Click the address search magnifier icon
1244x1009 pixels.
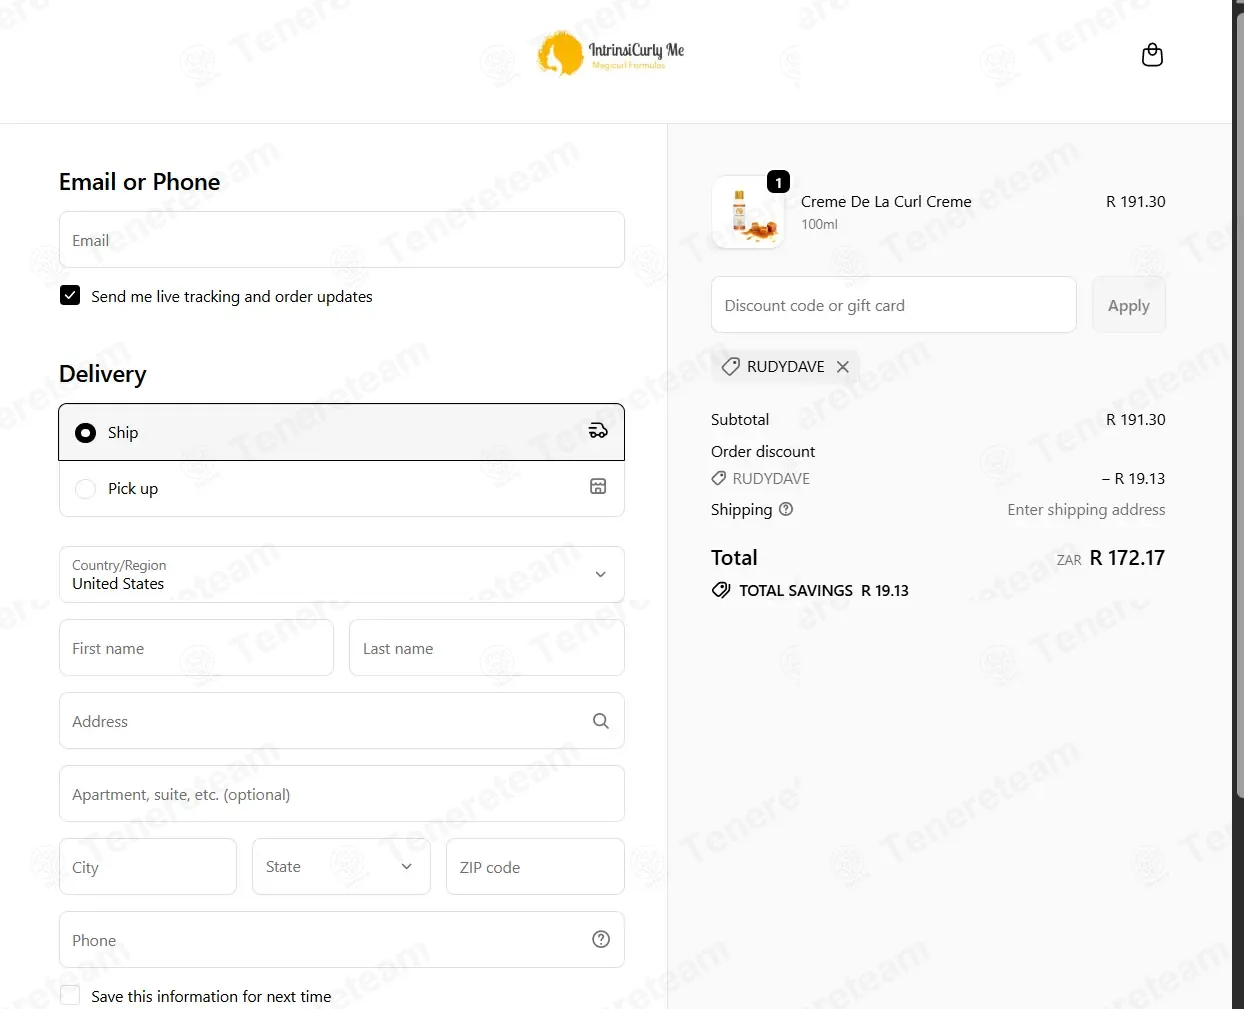[601, 721]
